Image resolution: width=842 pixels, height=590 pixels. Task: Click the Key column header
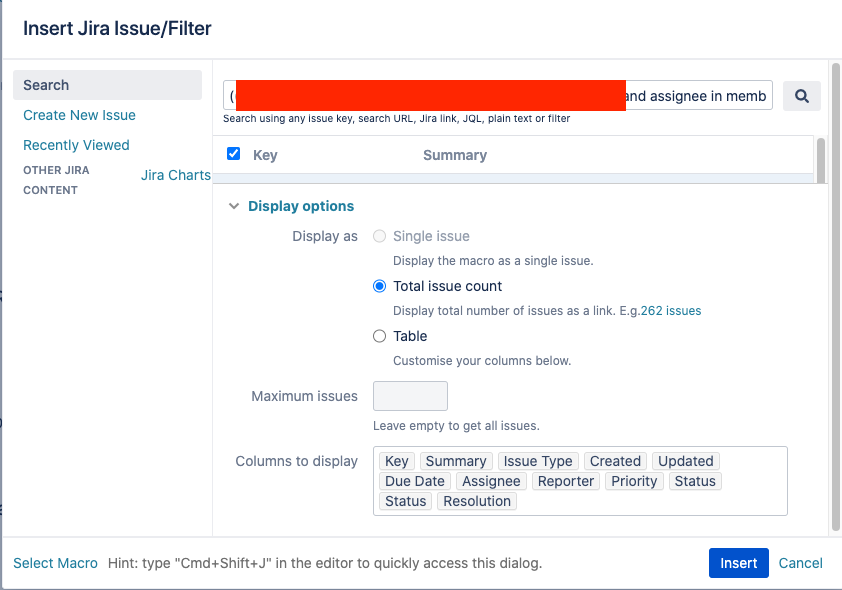265,155
